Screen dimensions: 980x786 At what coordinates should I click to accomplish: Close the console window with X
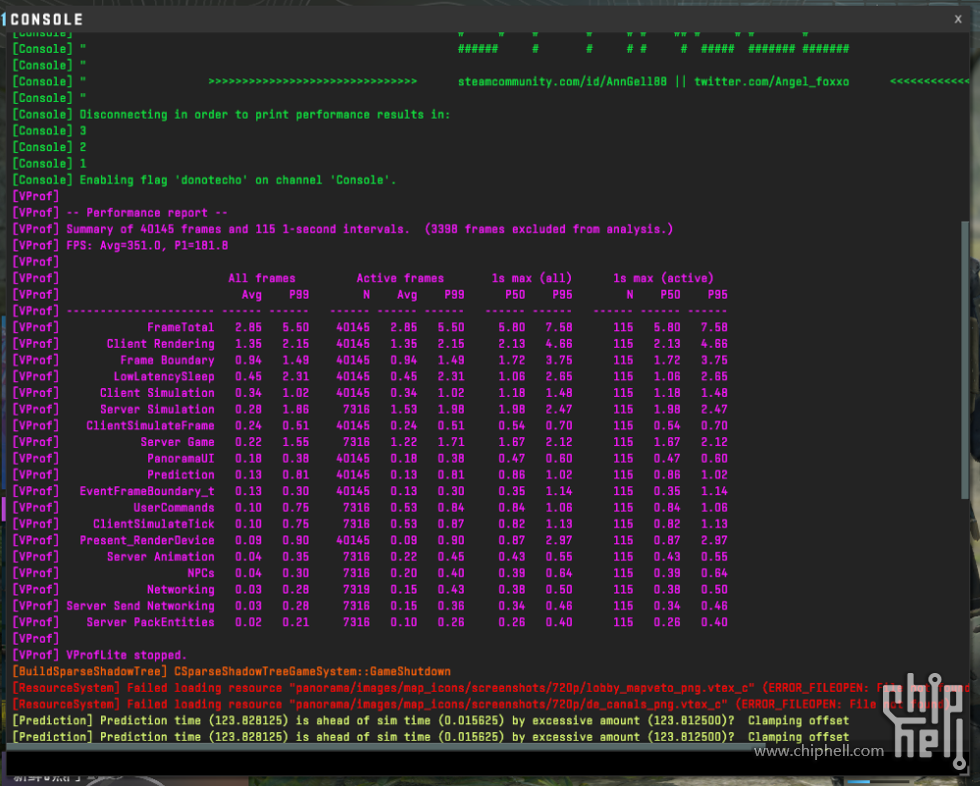point(957,19)
